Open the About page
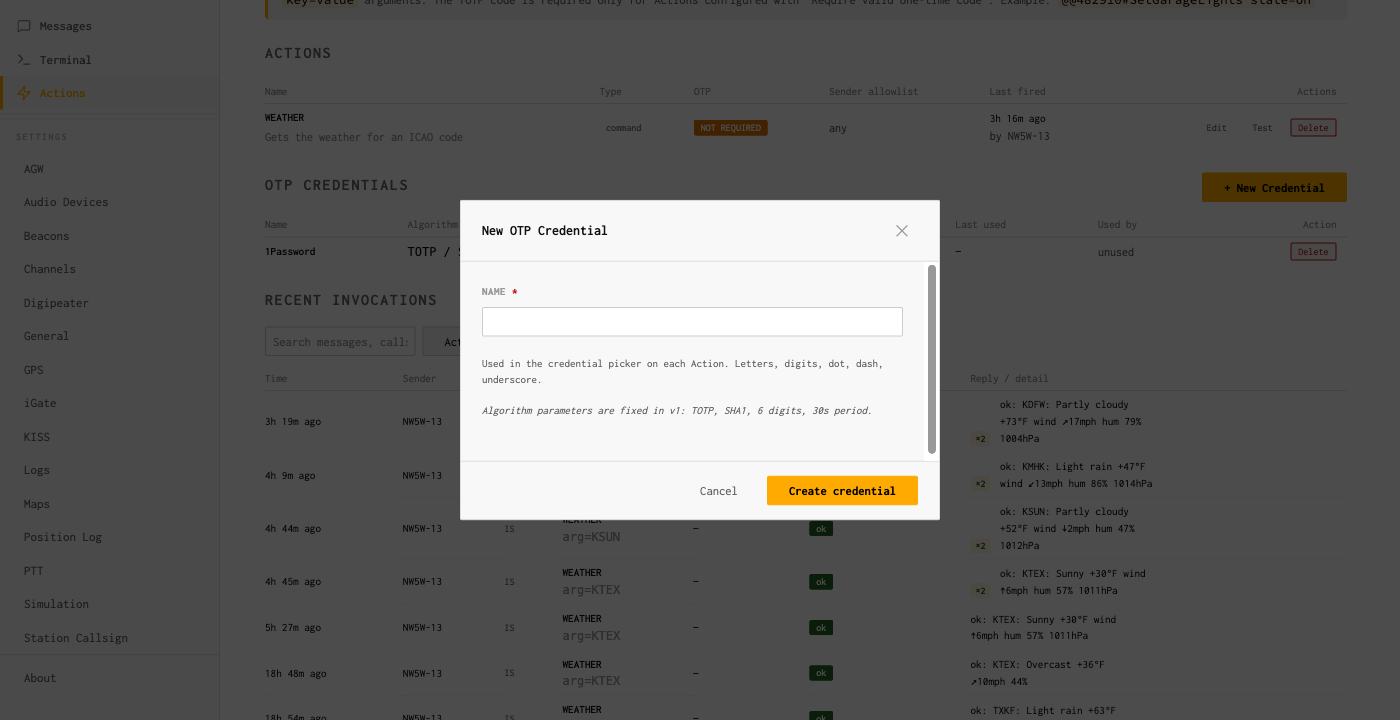The height and width of the screenshot is (720, 1400). click(x=40, y=678)
